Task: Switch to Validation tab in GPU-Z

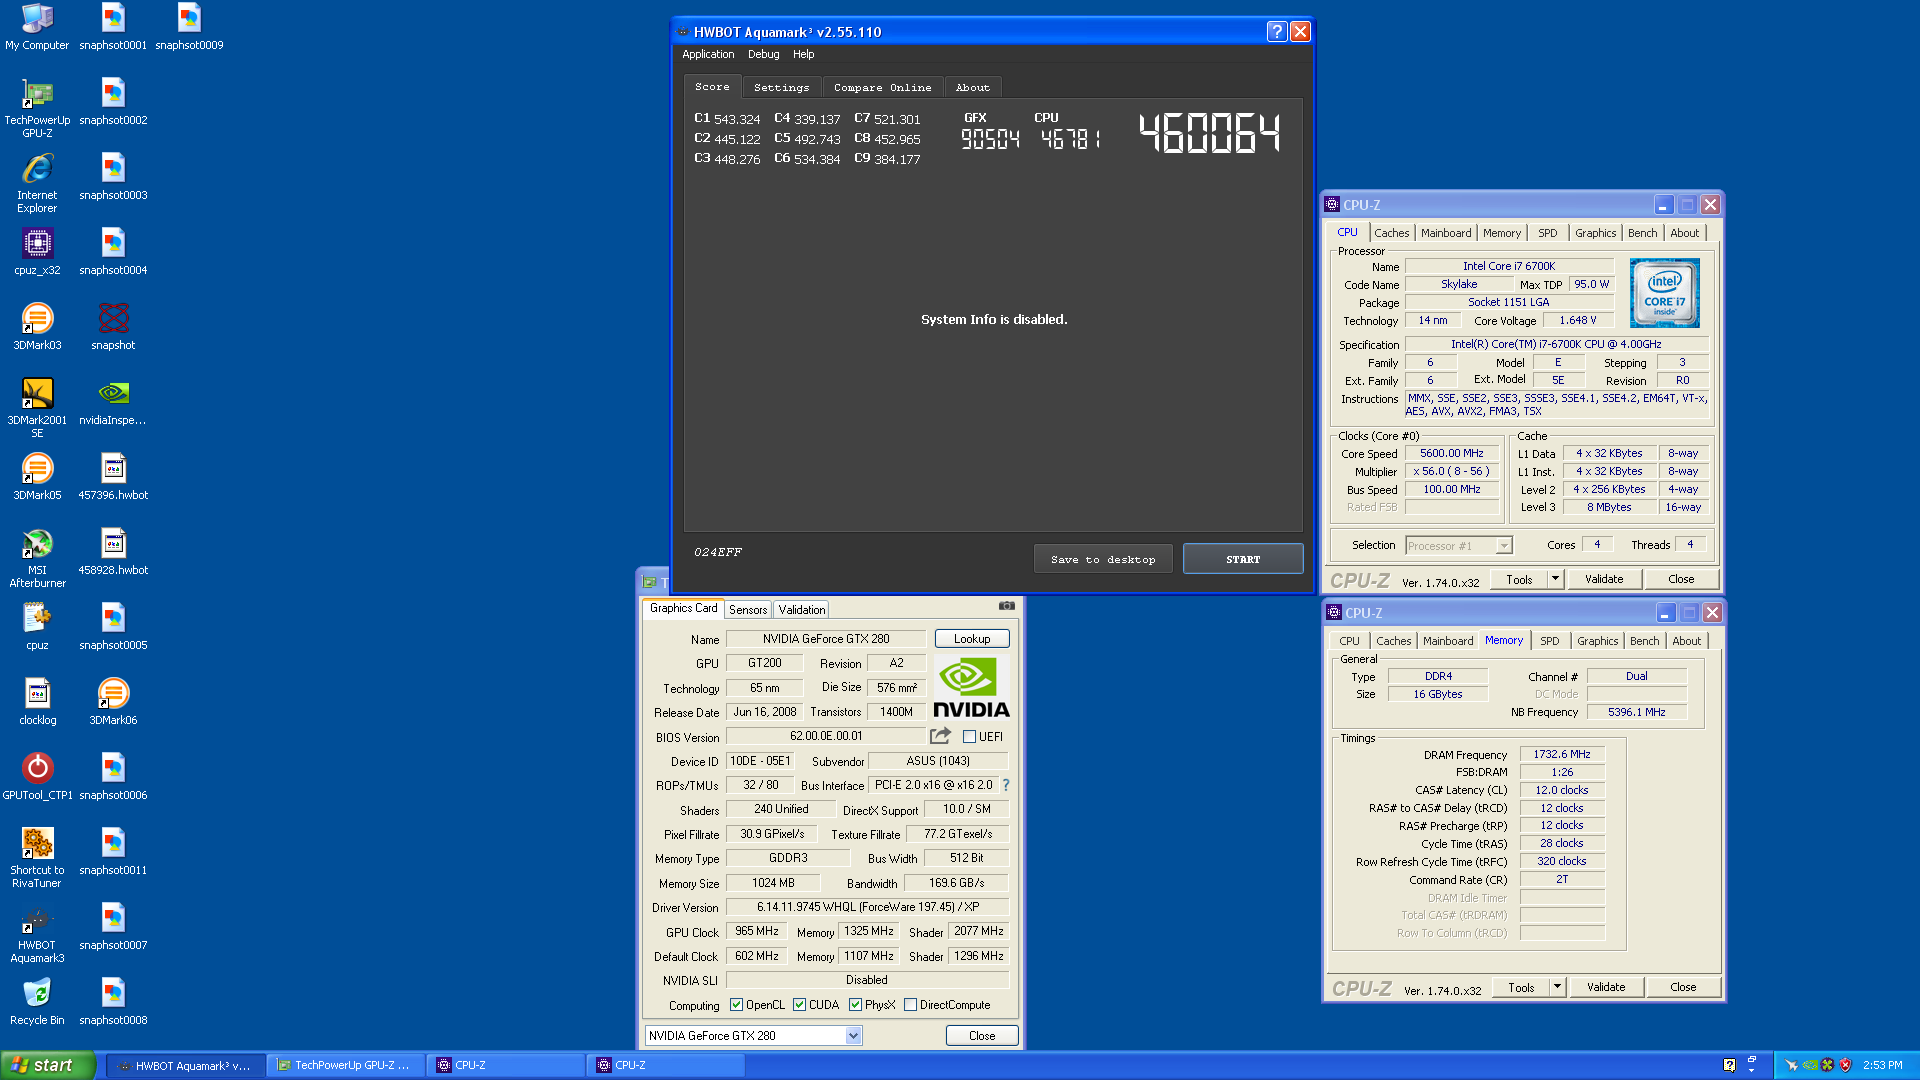Action: tap(802, 610)
